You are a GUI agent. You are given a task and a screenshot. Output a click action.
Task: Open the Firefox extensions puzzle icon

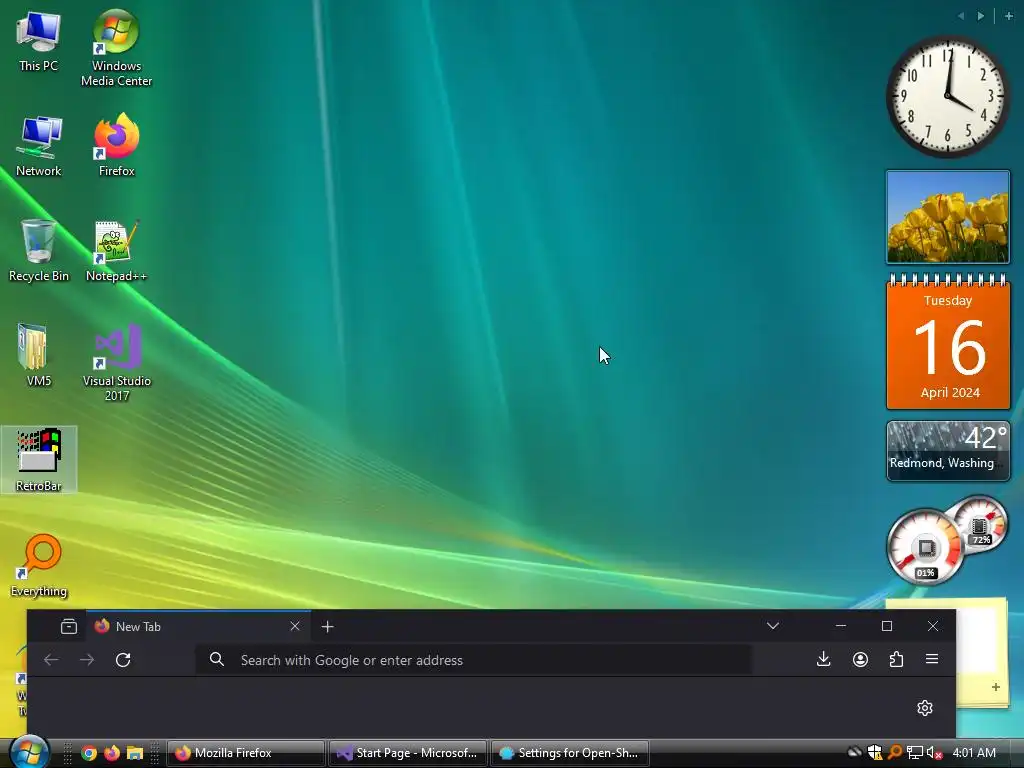pyautogui.click(x=896, y=660)
